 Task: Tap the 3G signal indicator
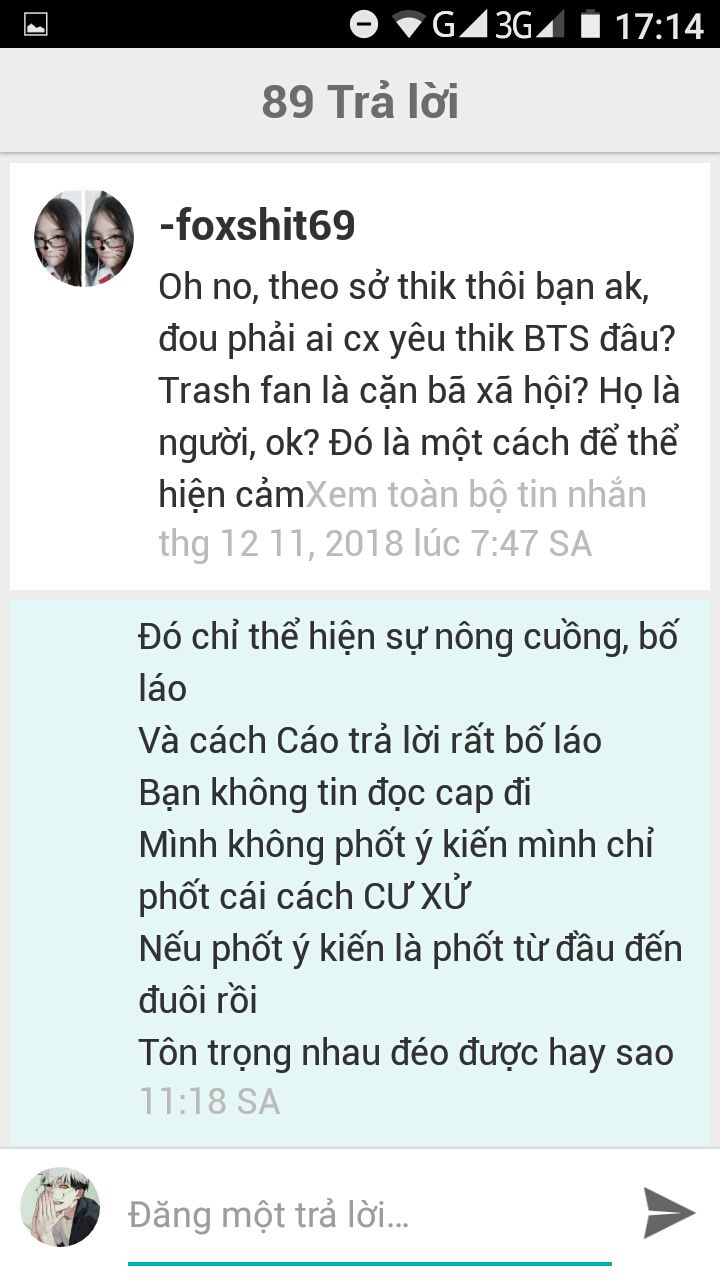(x=529, y=24)
